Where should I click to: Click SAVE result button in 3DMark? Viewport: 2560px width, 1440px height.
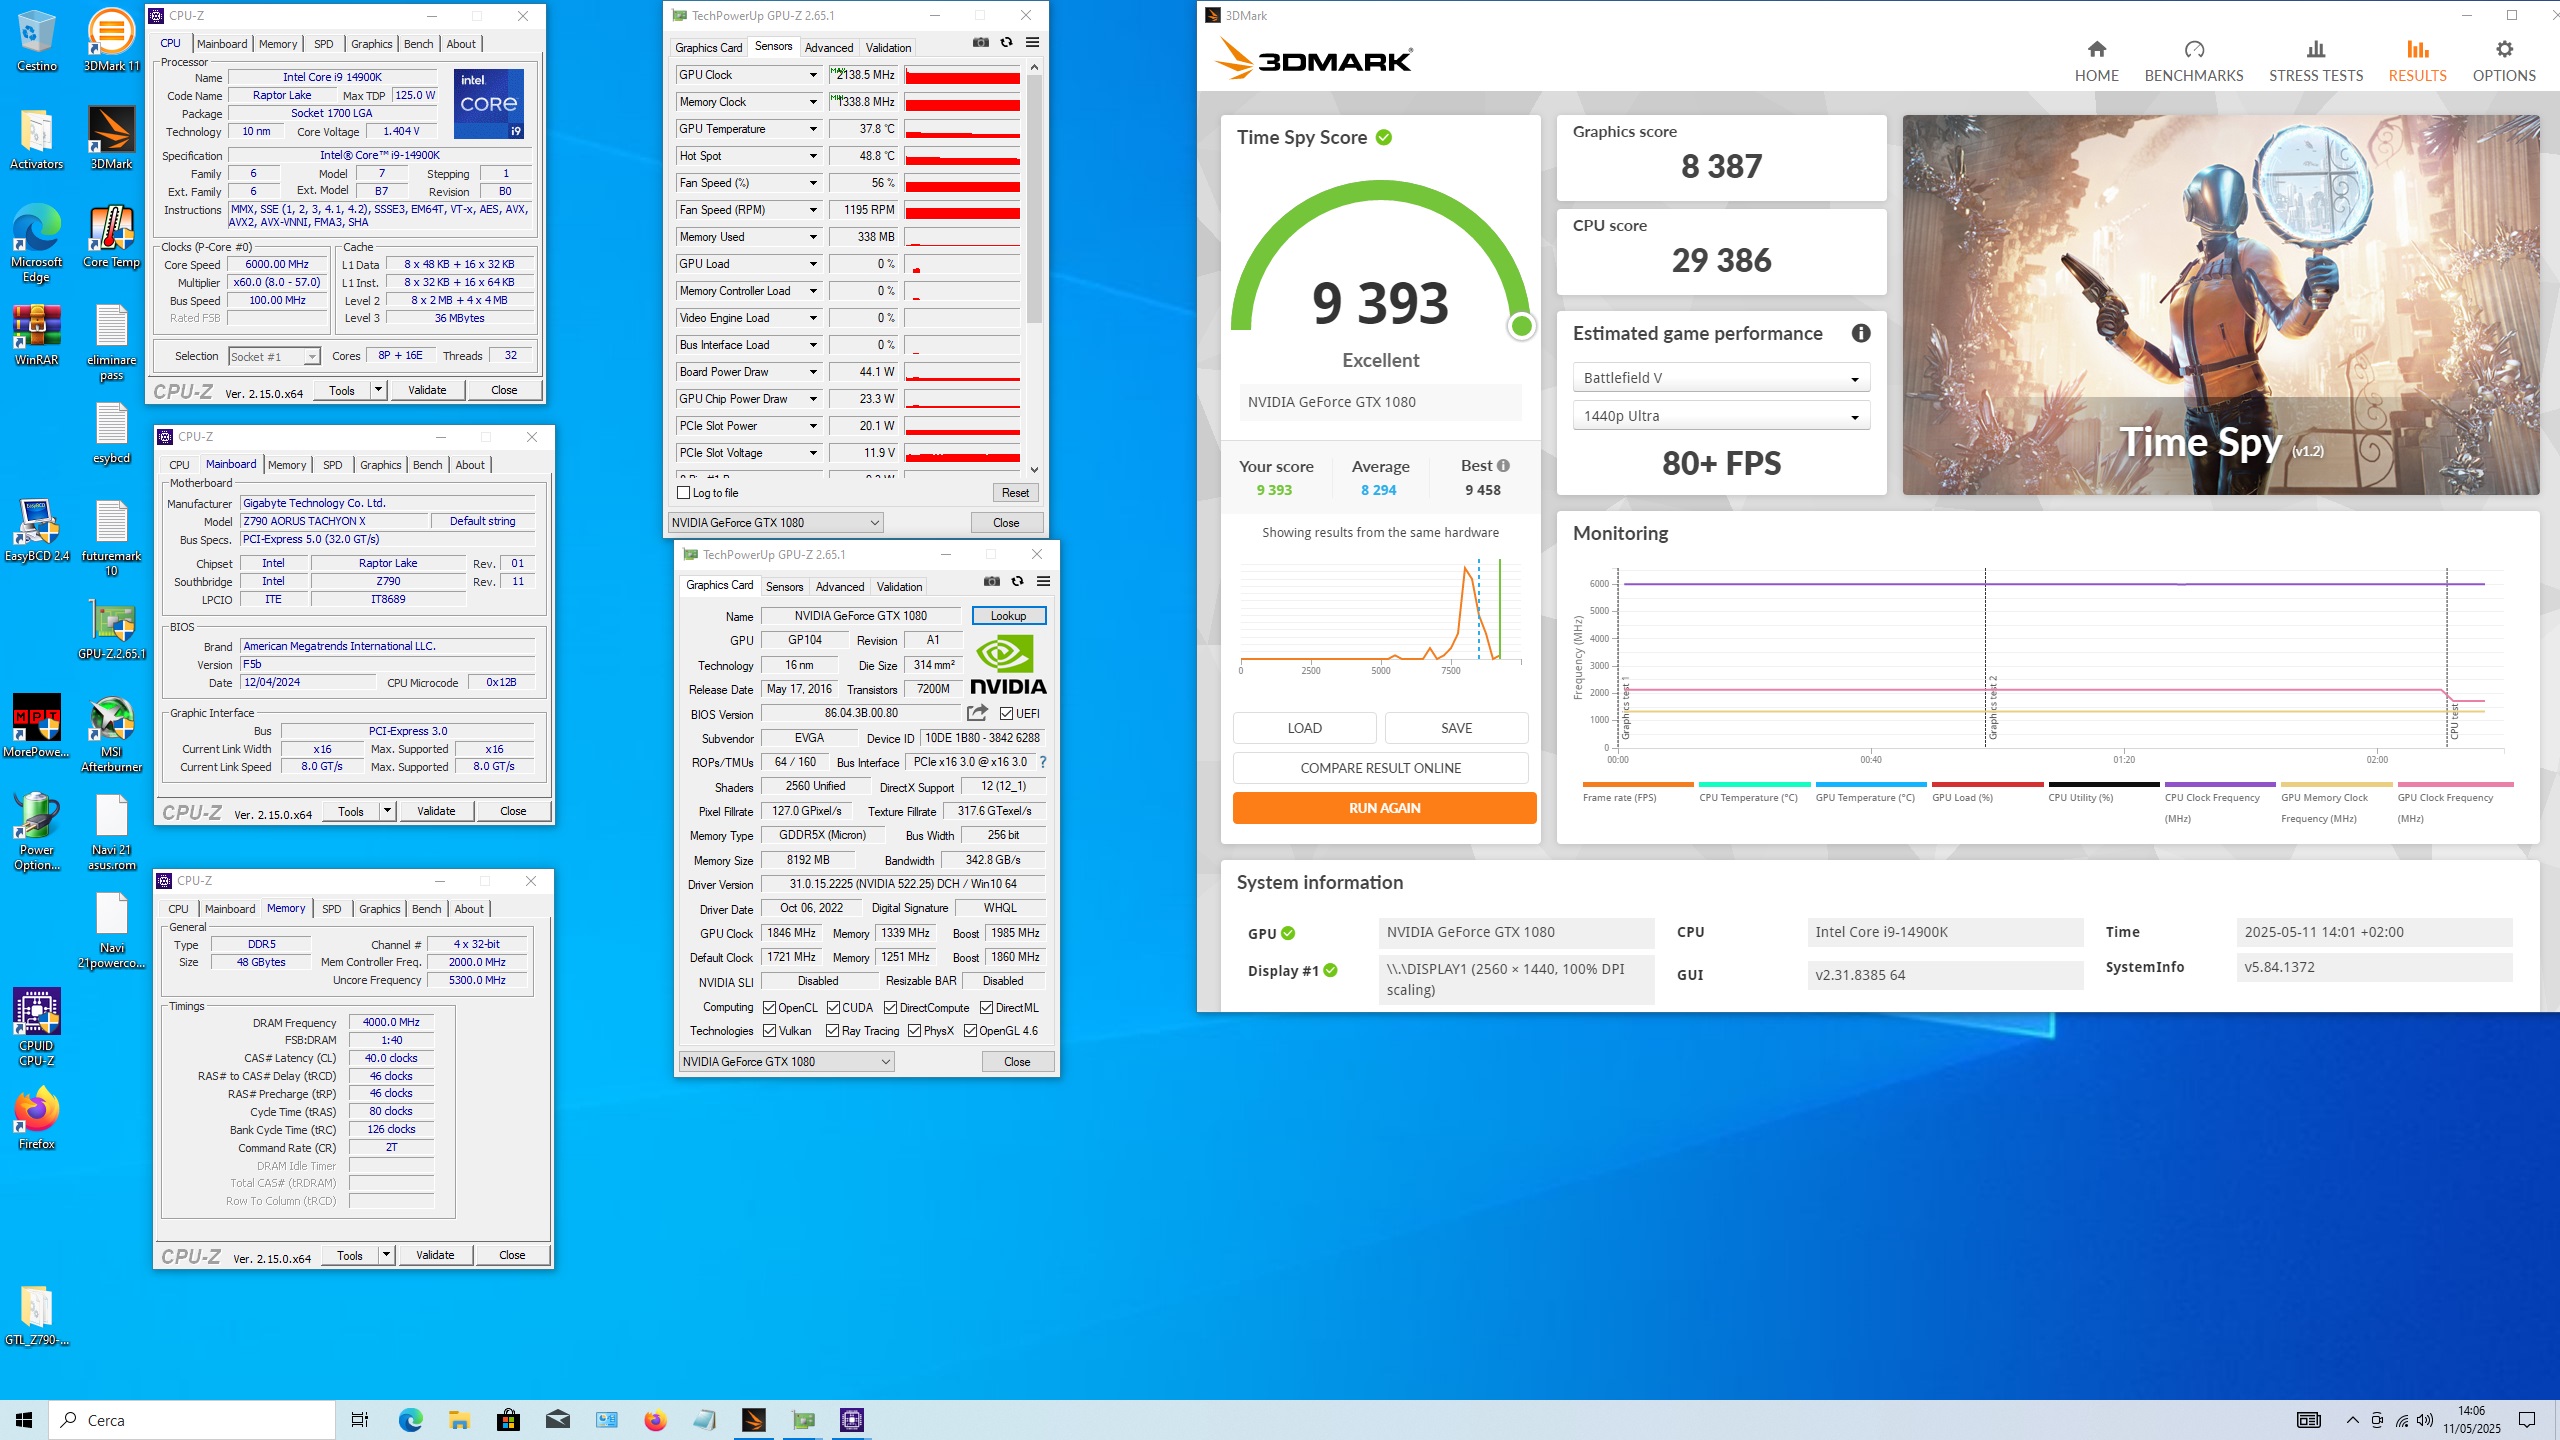tap(1456, 728)
